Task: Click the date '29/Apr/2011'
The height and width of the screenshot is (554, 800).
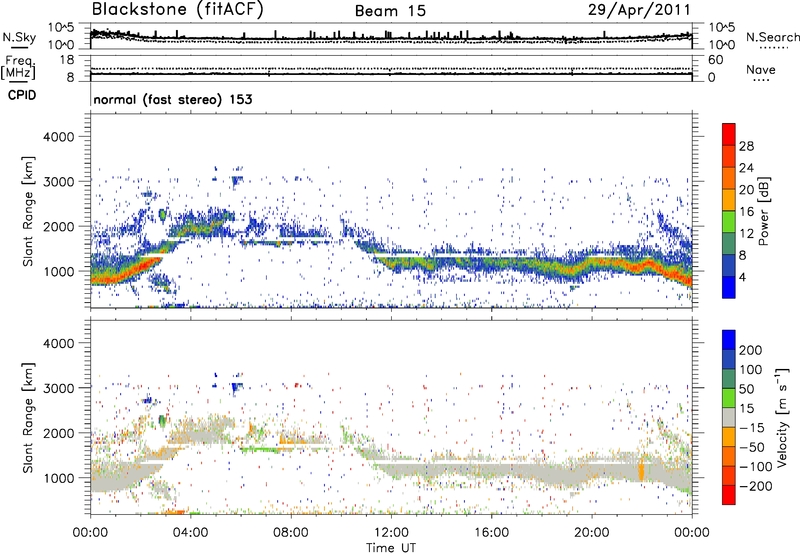Action: coord(639,9)
